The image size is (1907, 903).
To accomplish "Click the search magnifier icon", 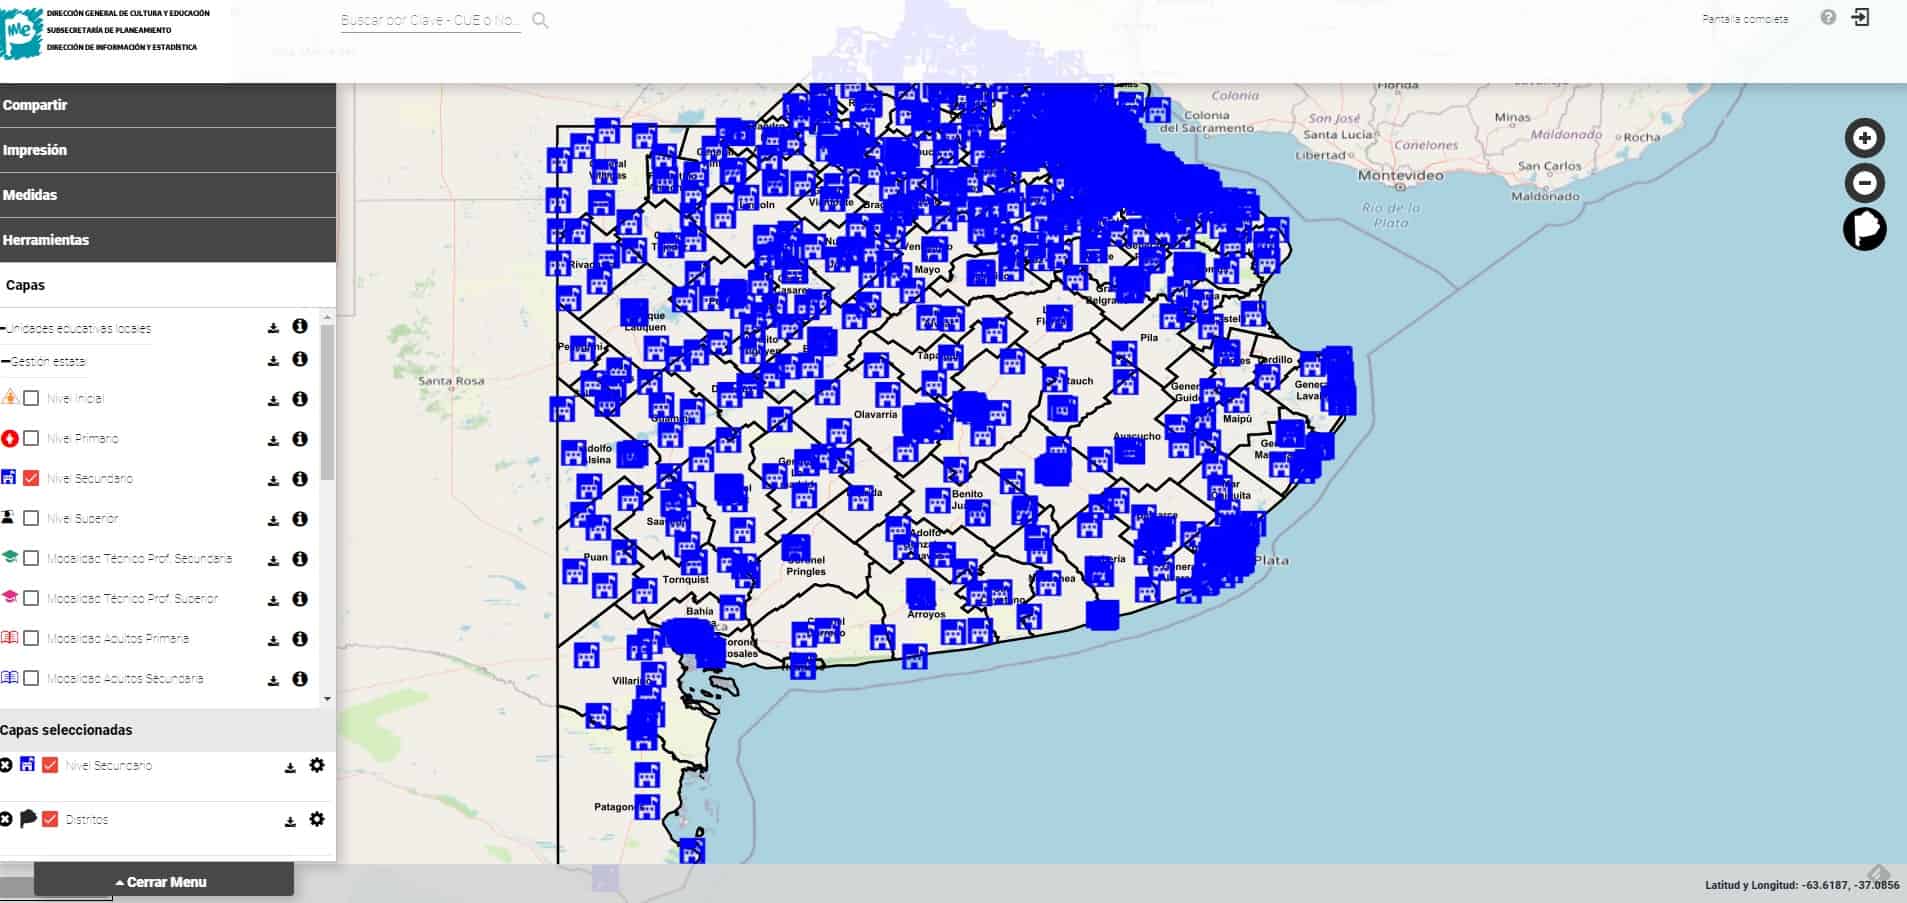I will [x=540, y=20].
